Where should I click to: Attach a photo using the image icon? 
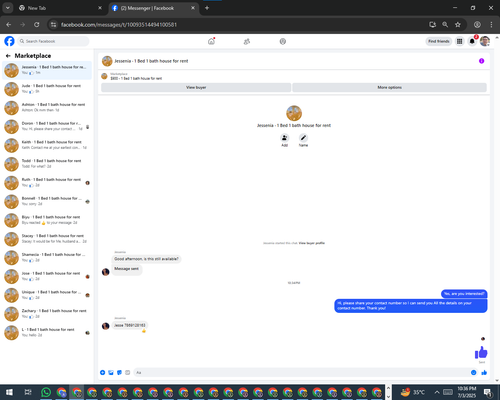(111, 372)
